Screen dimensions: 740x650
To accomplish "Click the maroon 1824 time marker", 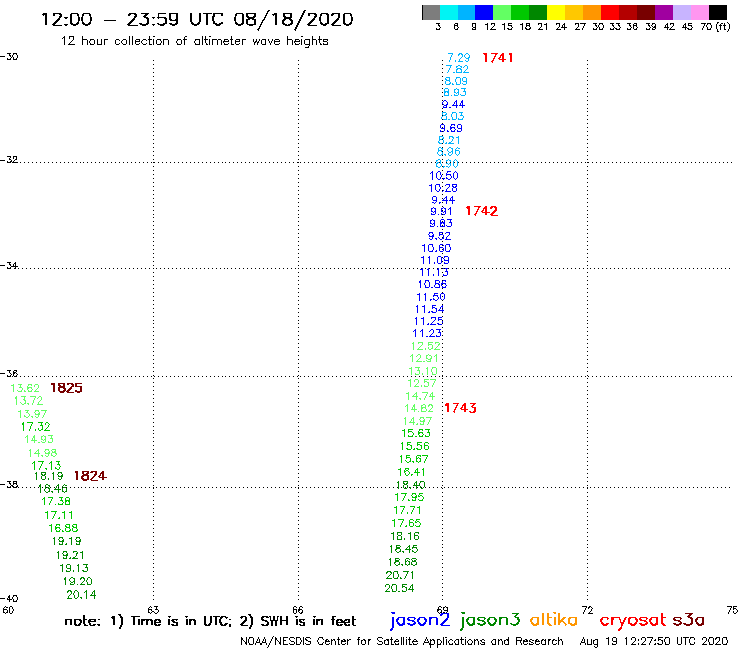I will [x=90, y=476].
